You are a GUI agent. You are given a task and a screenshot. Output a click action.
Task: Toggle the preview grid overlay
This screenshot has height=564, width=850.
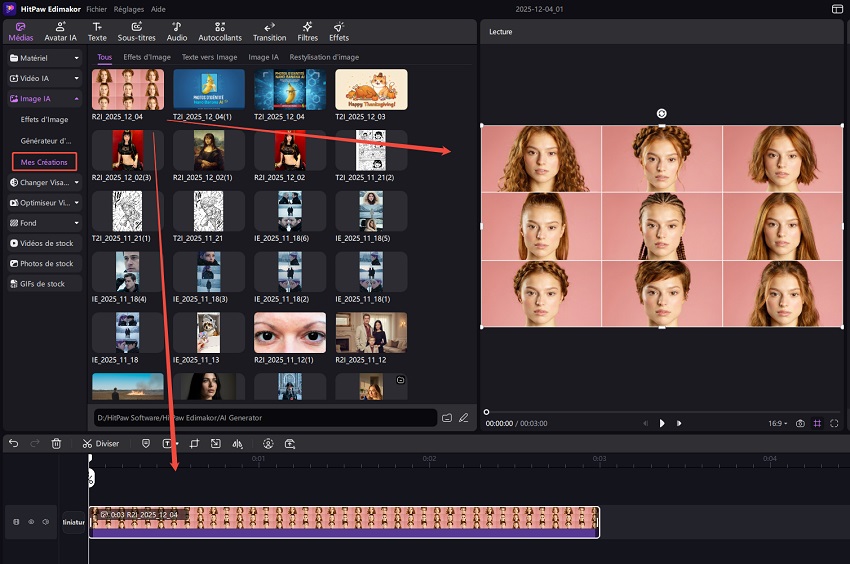point(817,424)
